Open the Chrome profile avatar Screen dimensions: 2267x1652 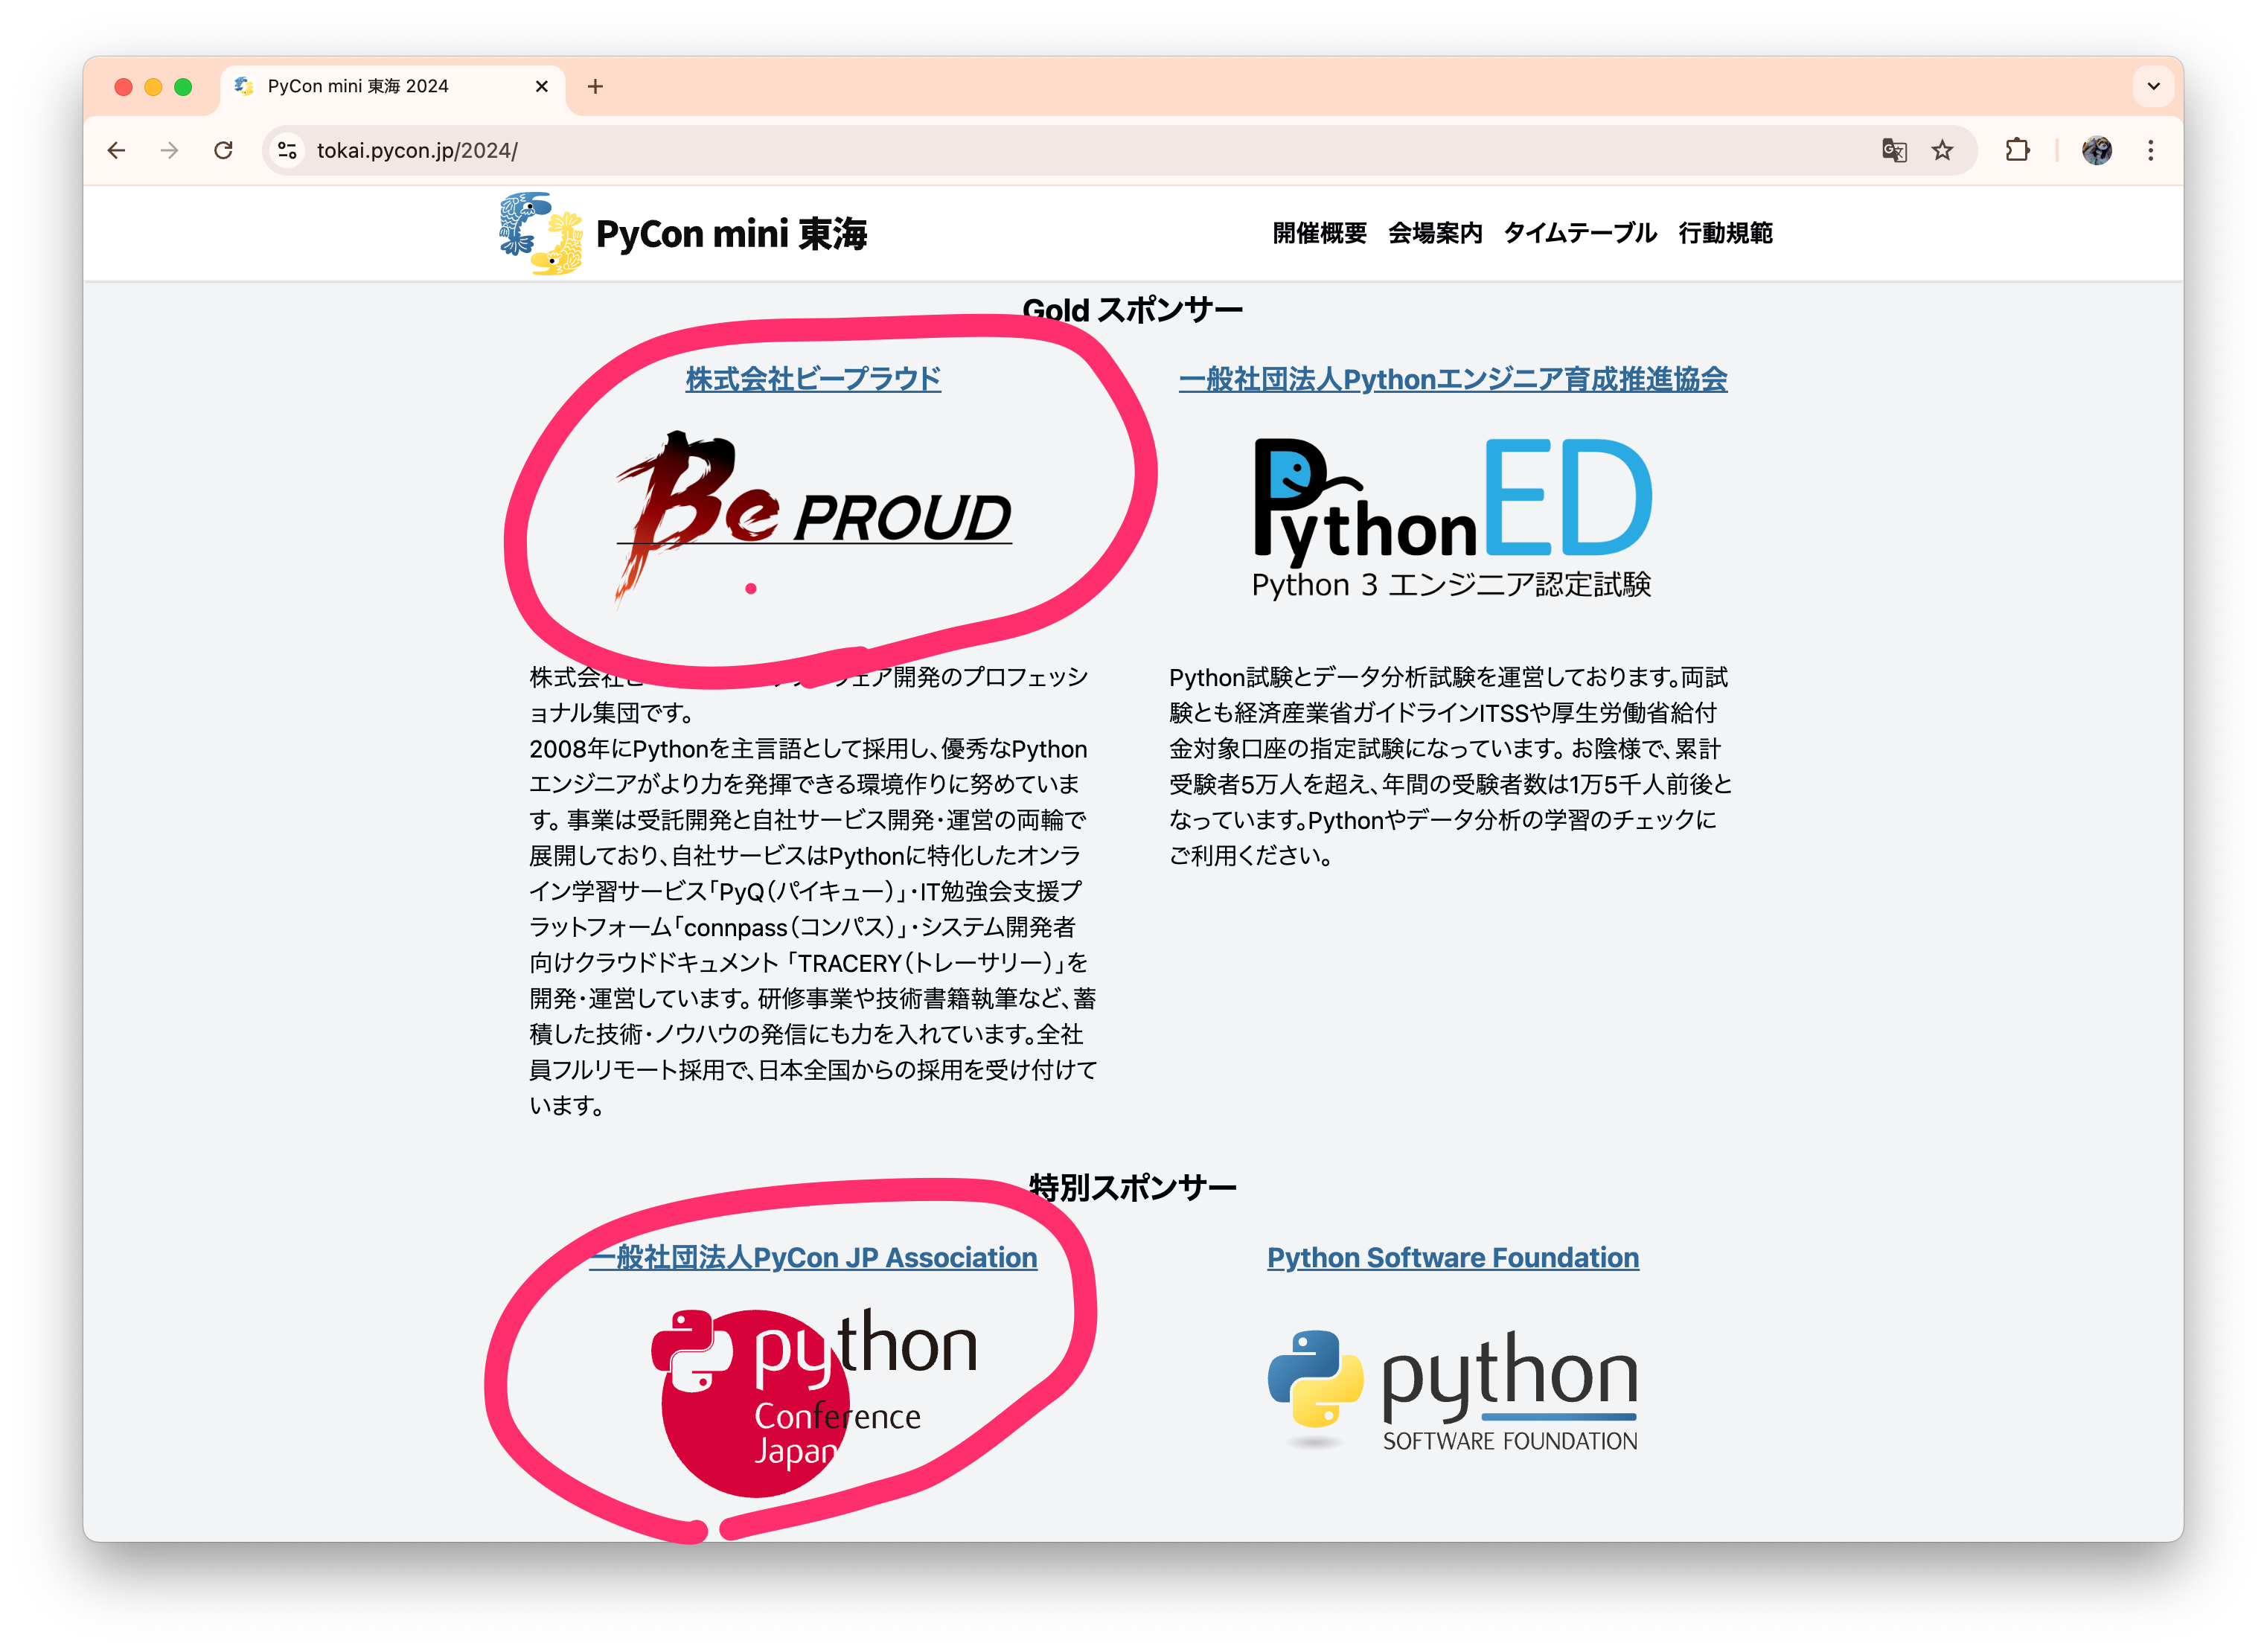click(x=2096, y=150)
